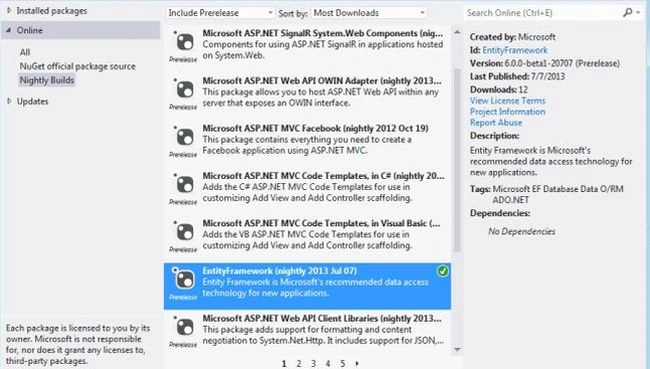Select Microsoft ASP.NET SignalR System.Web Components title
Image resolution: width=650 pixels, height=369 pixels.
point(323,33)
